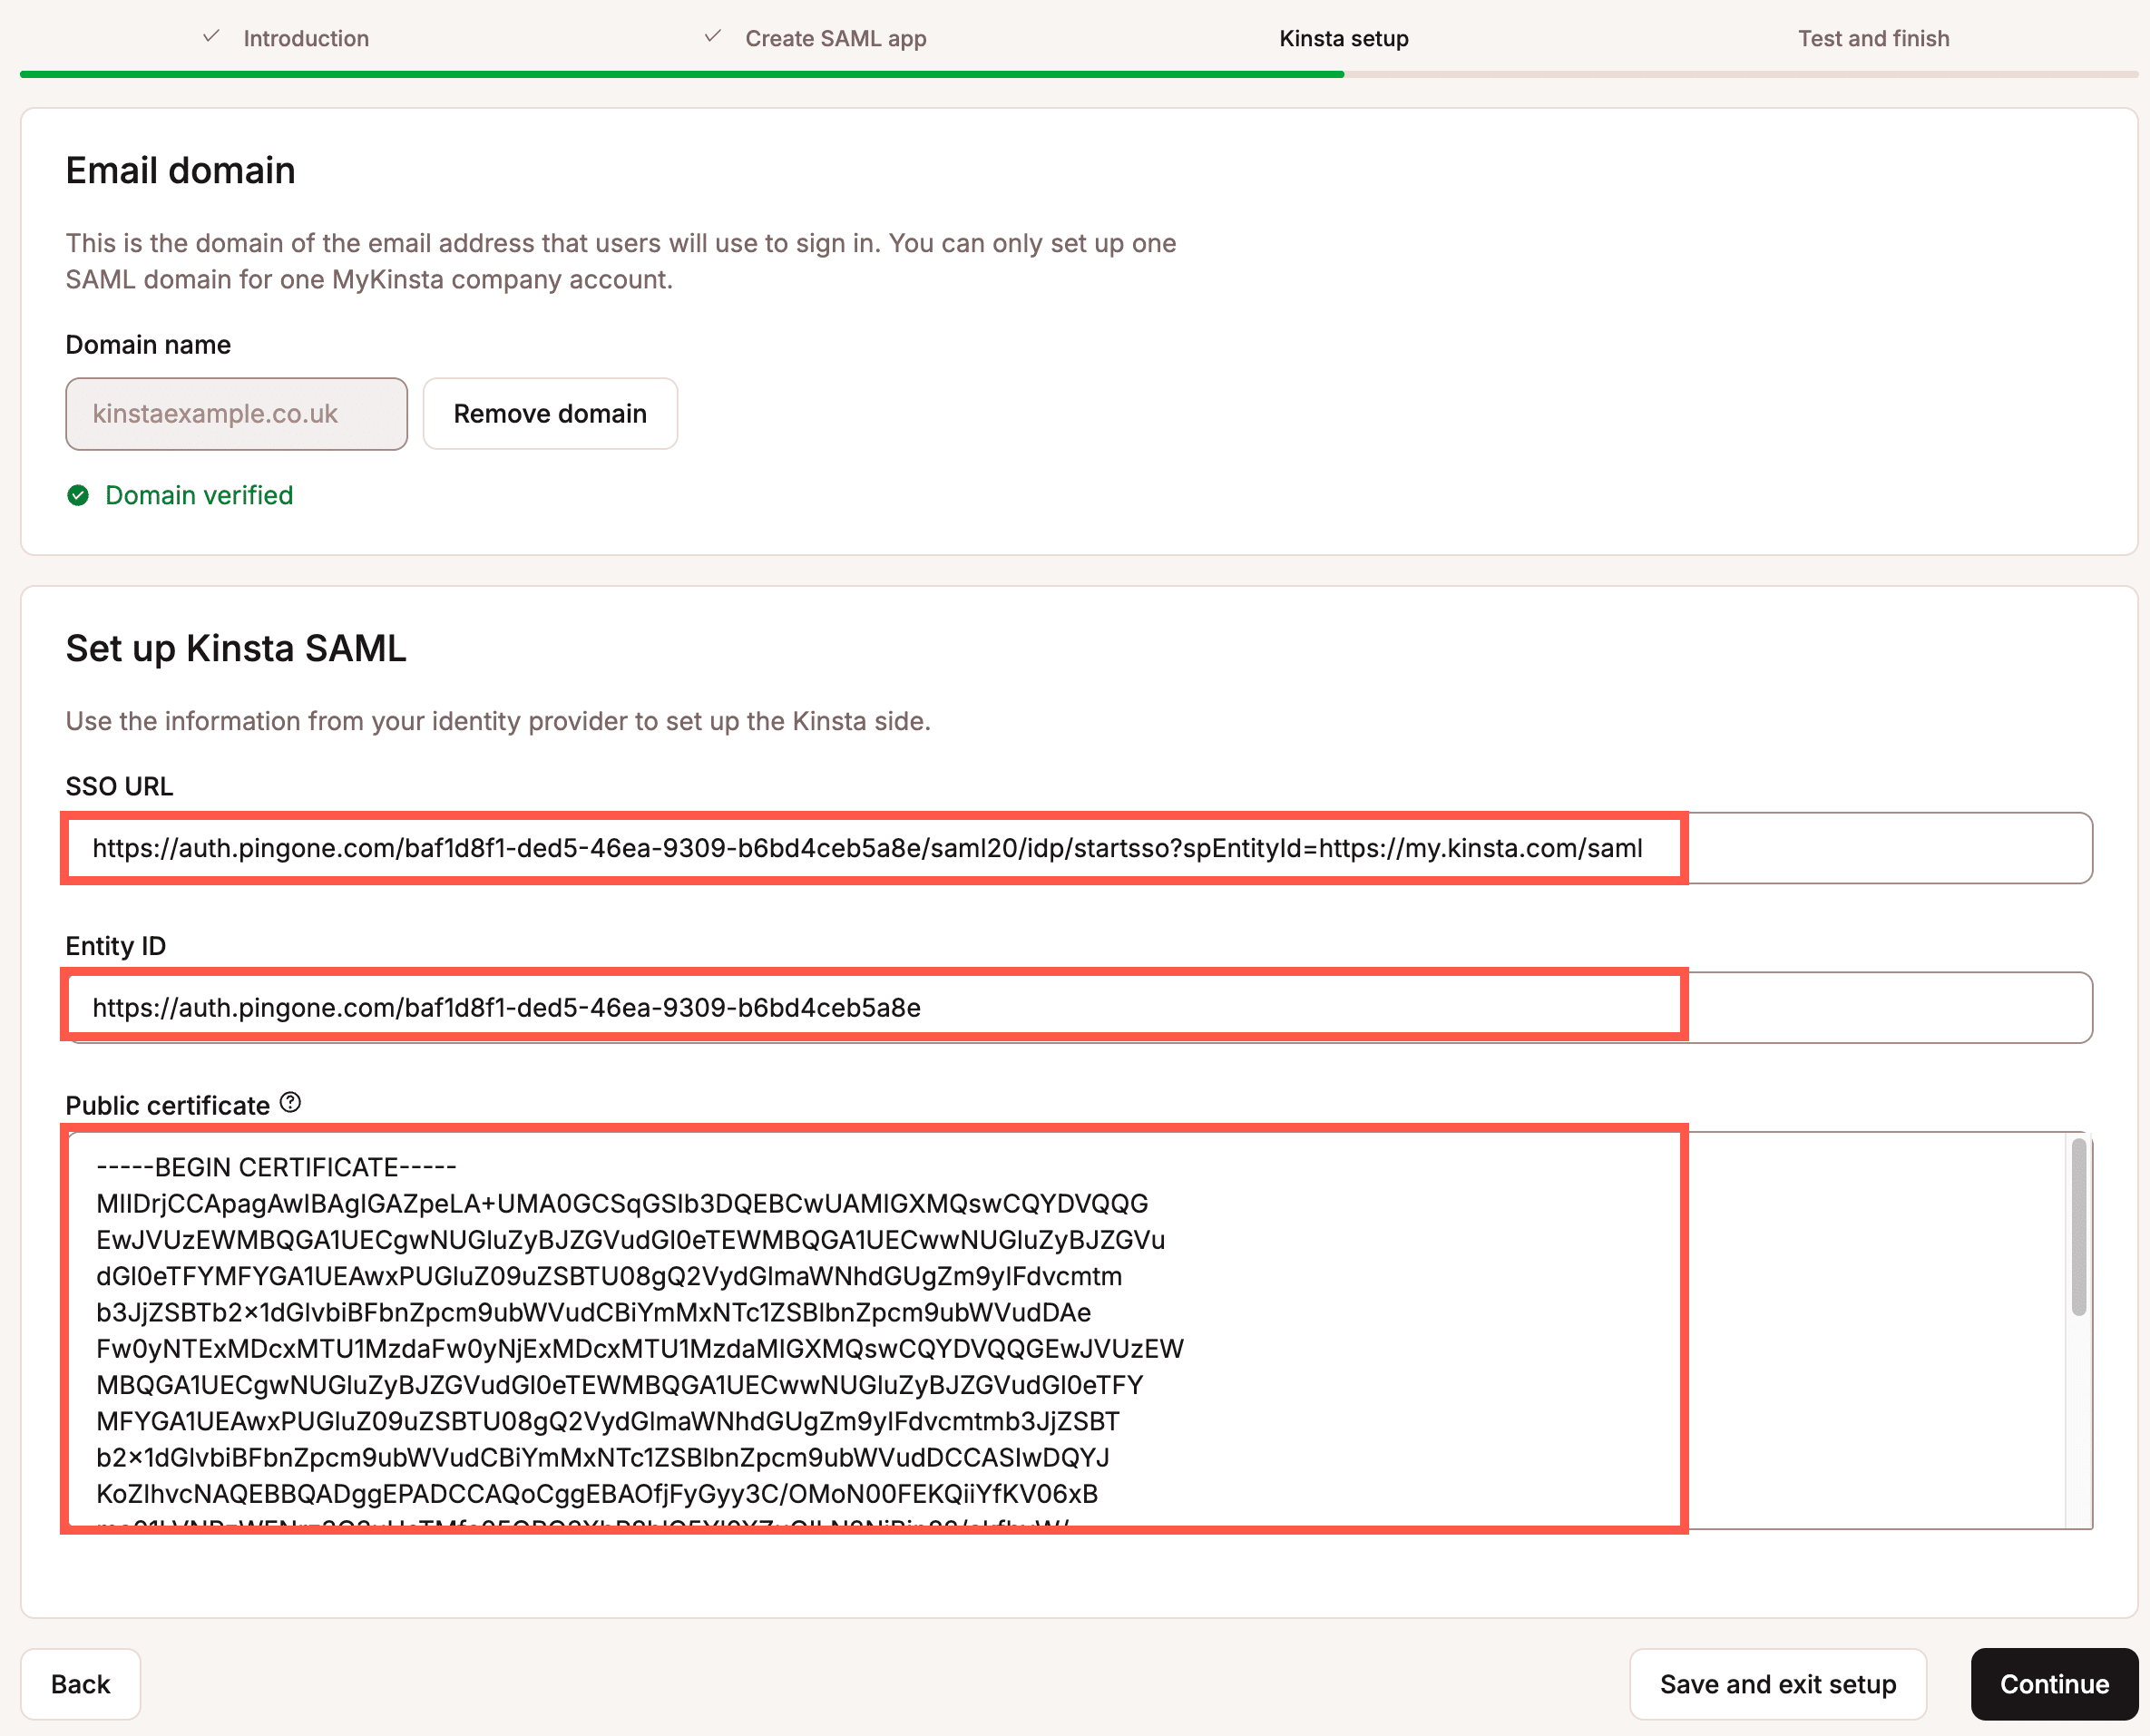Select the Email domain heading
The image size is (2150, 1736).
[180, 170]
